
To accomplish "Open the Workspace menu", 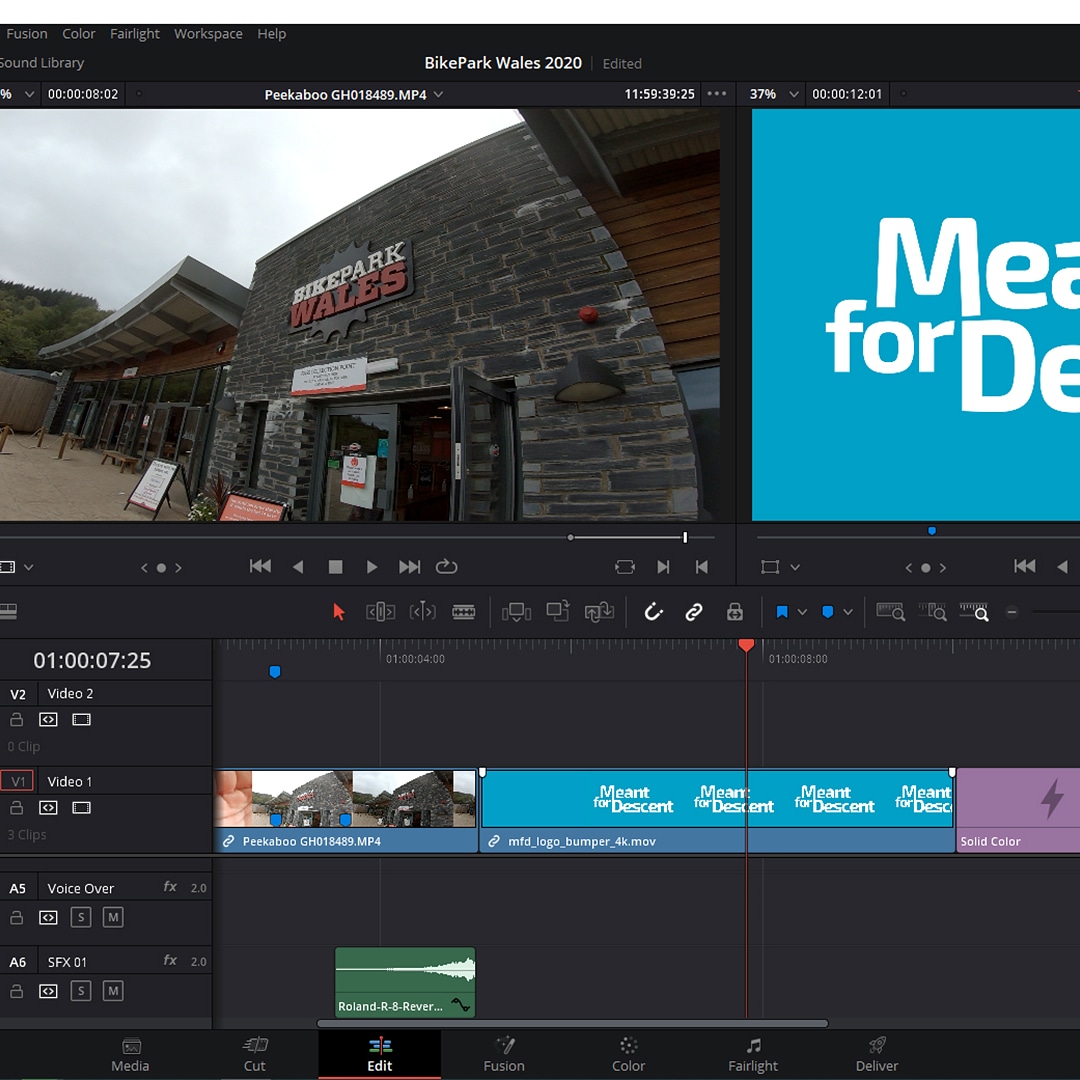I will tap(208, 34).
